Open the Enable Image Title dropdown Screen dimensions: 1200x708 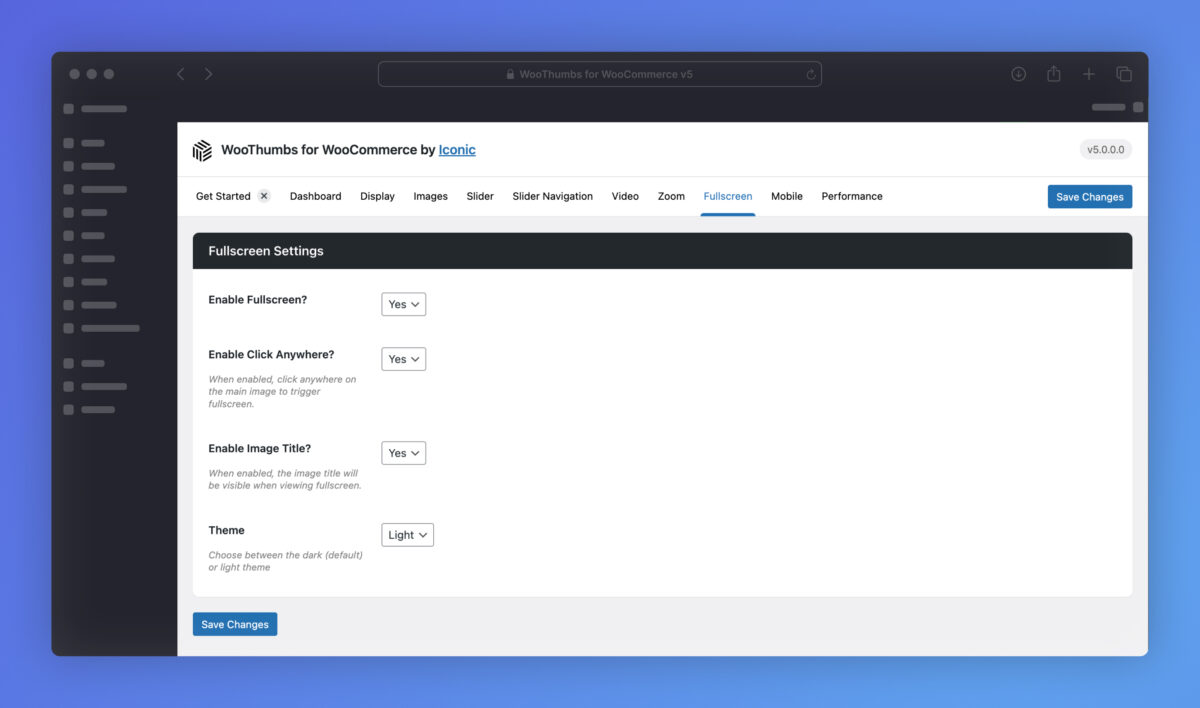coord(403,453)
